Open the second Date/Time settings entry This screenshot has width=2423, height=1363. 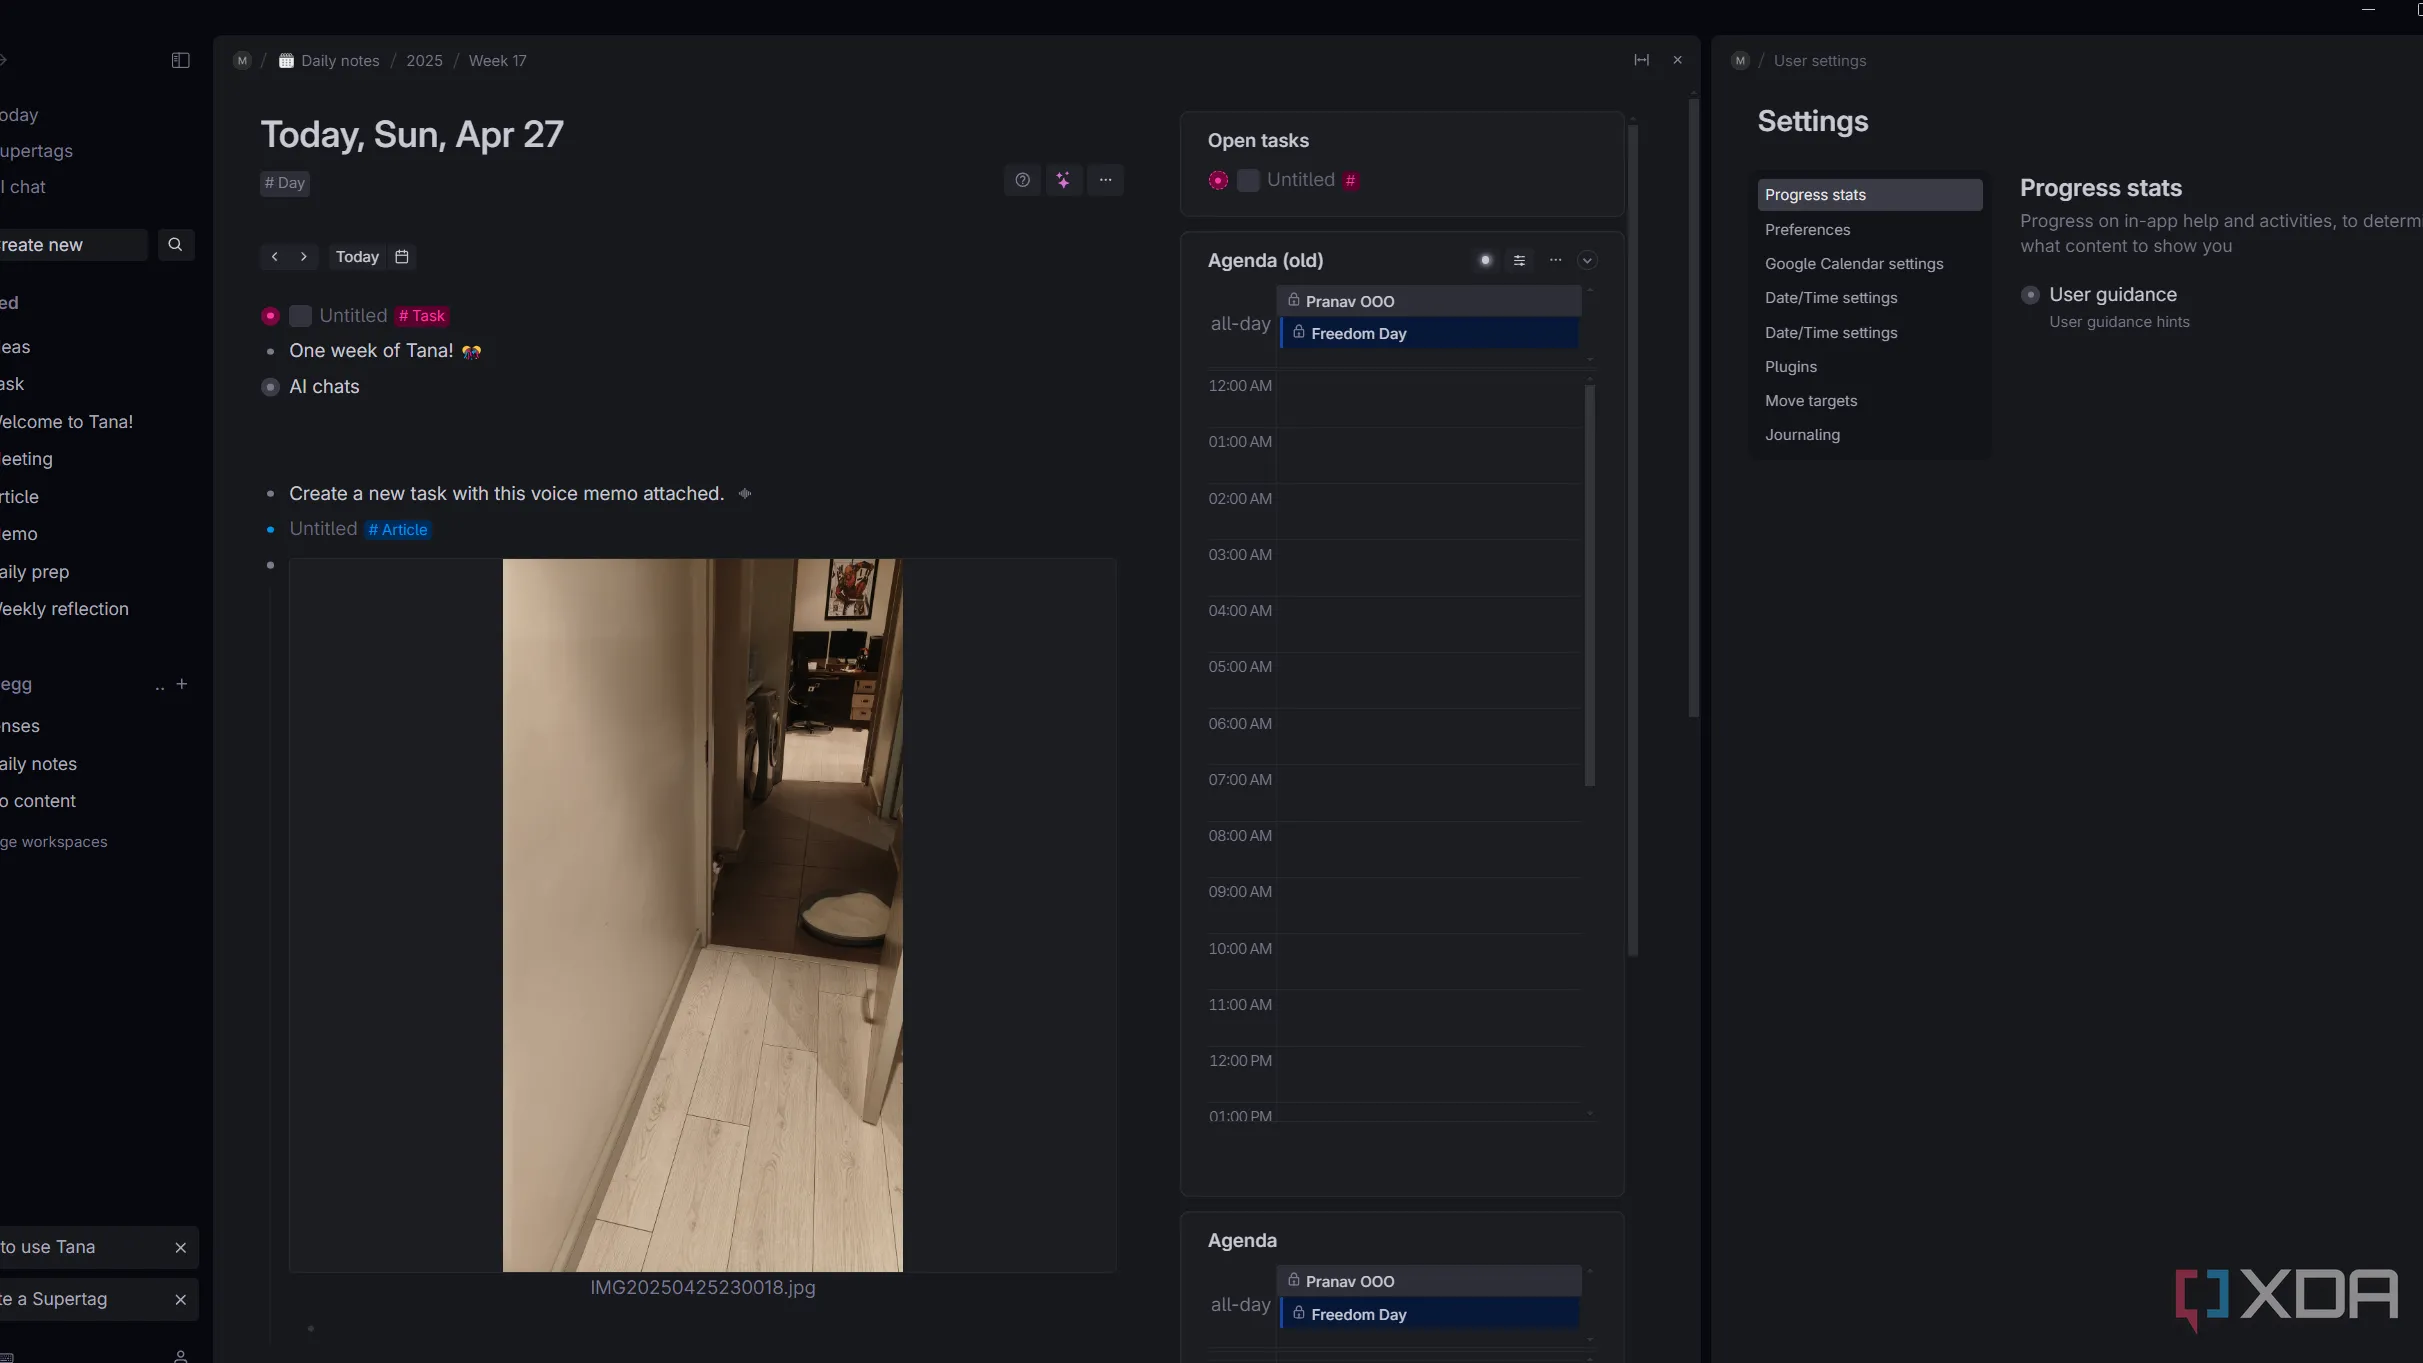click(x=1831, y=333)
